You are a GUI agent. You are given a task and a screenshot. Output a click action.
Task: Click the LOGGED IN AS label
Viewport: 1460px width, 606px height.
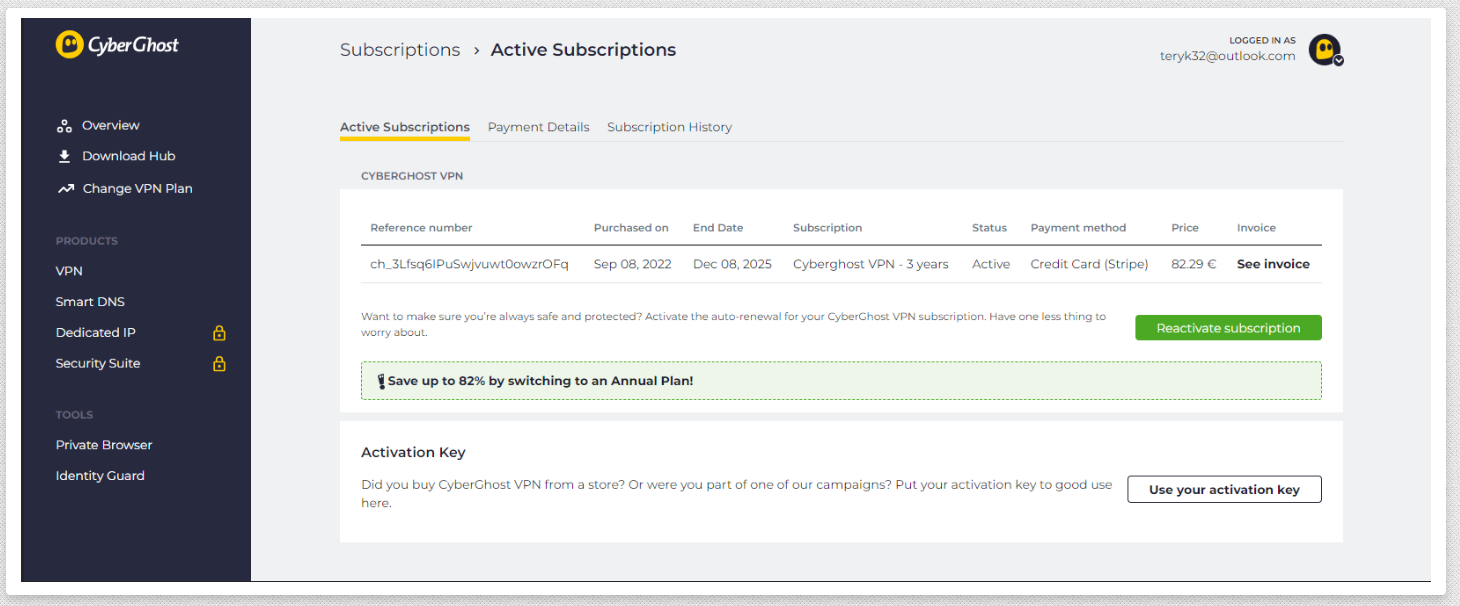(1262, 41)
